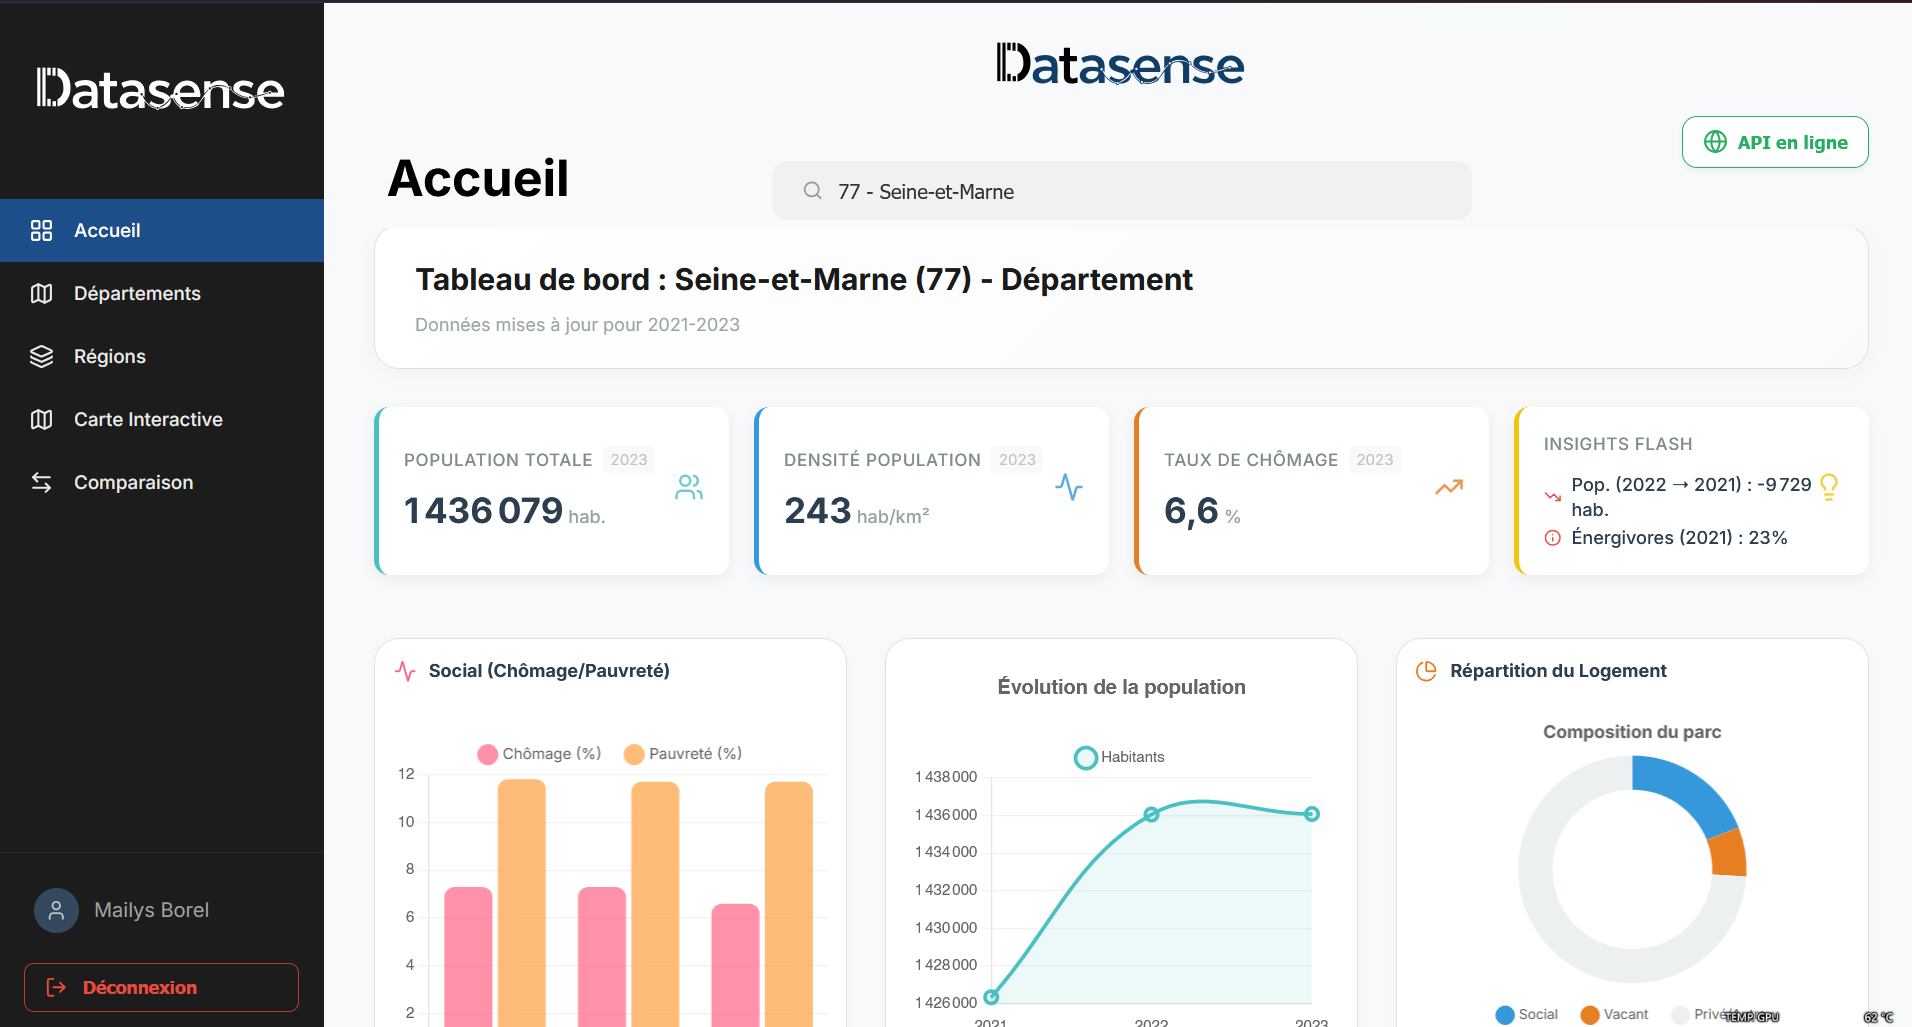Open the Régions menu entry
The image size is (1912, 1027).
(x=162, y=356)
